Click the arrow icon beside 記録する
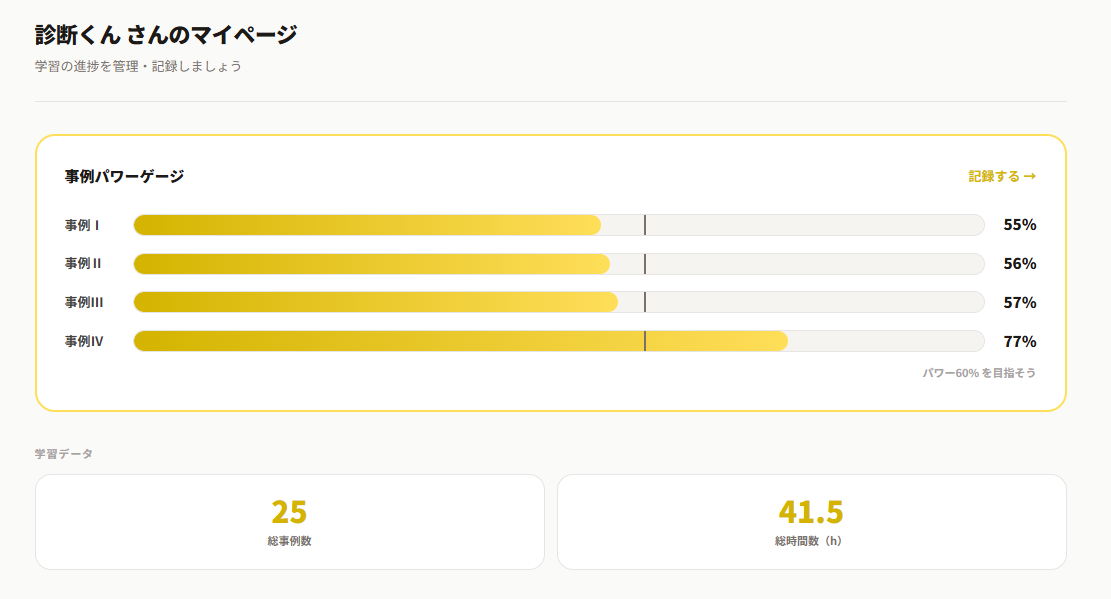 (1030, 176)
